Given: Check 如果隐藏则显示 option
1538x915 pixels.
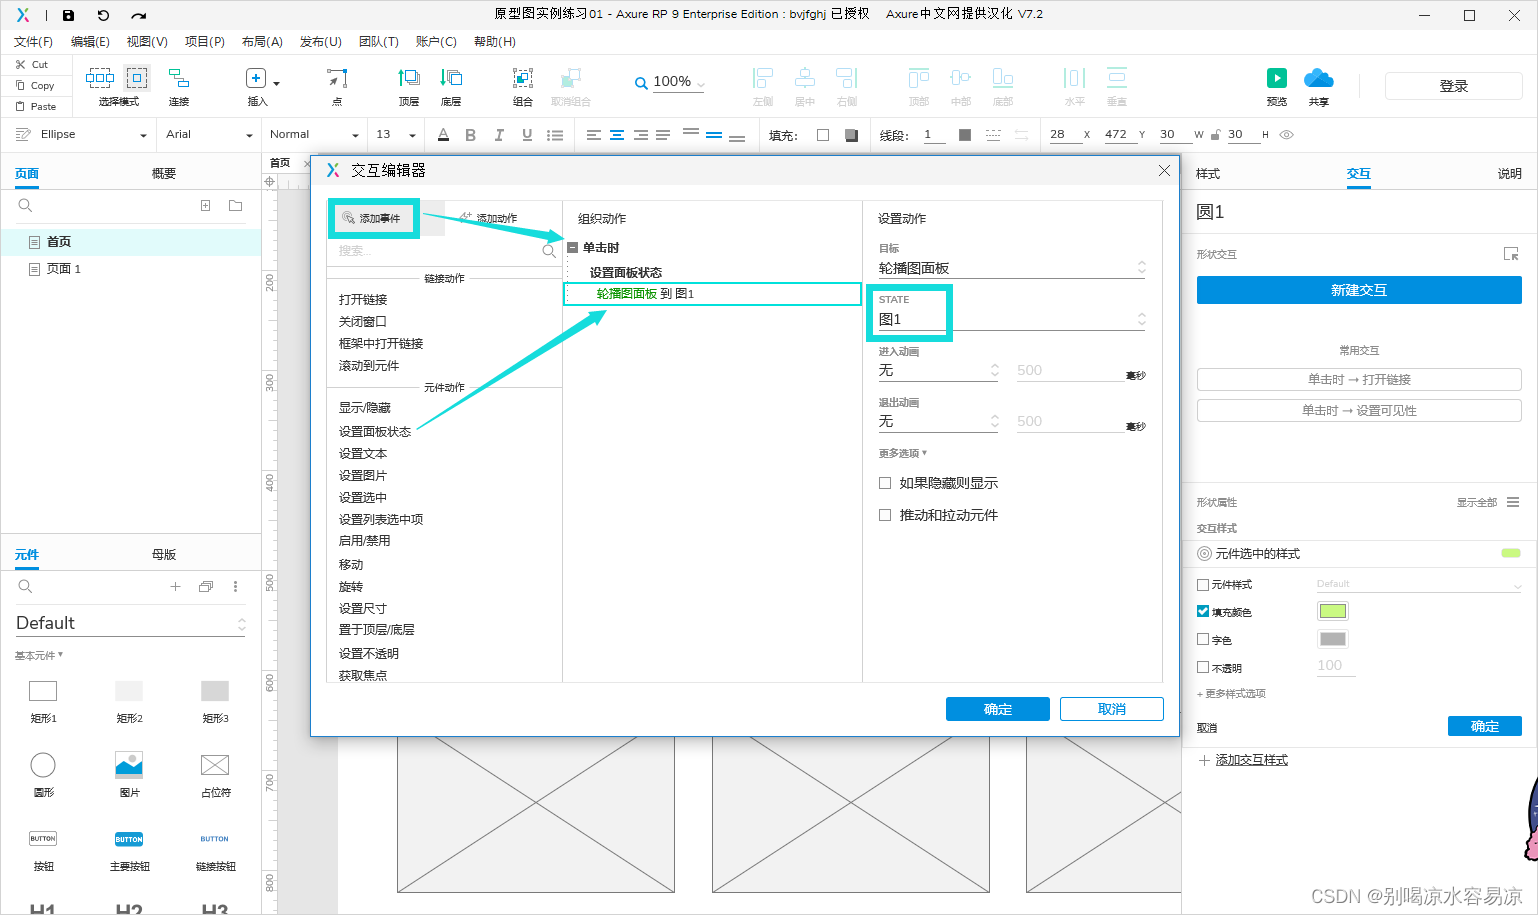Looking at the screenshot, I should pos(885,483).
